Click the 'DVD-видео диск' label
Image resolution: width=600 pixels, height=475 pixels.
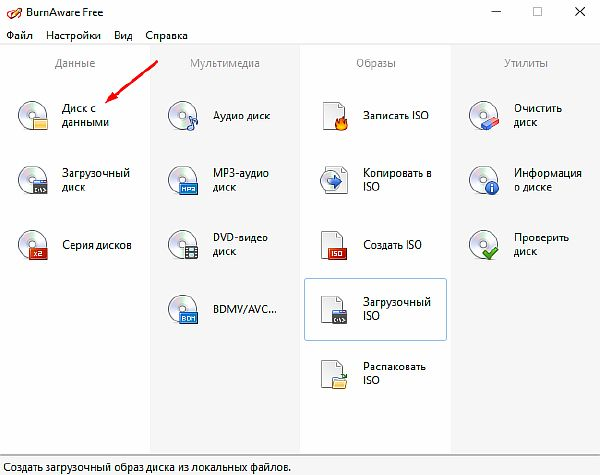coord(240,245)
